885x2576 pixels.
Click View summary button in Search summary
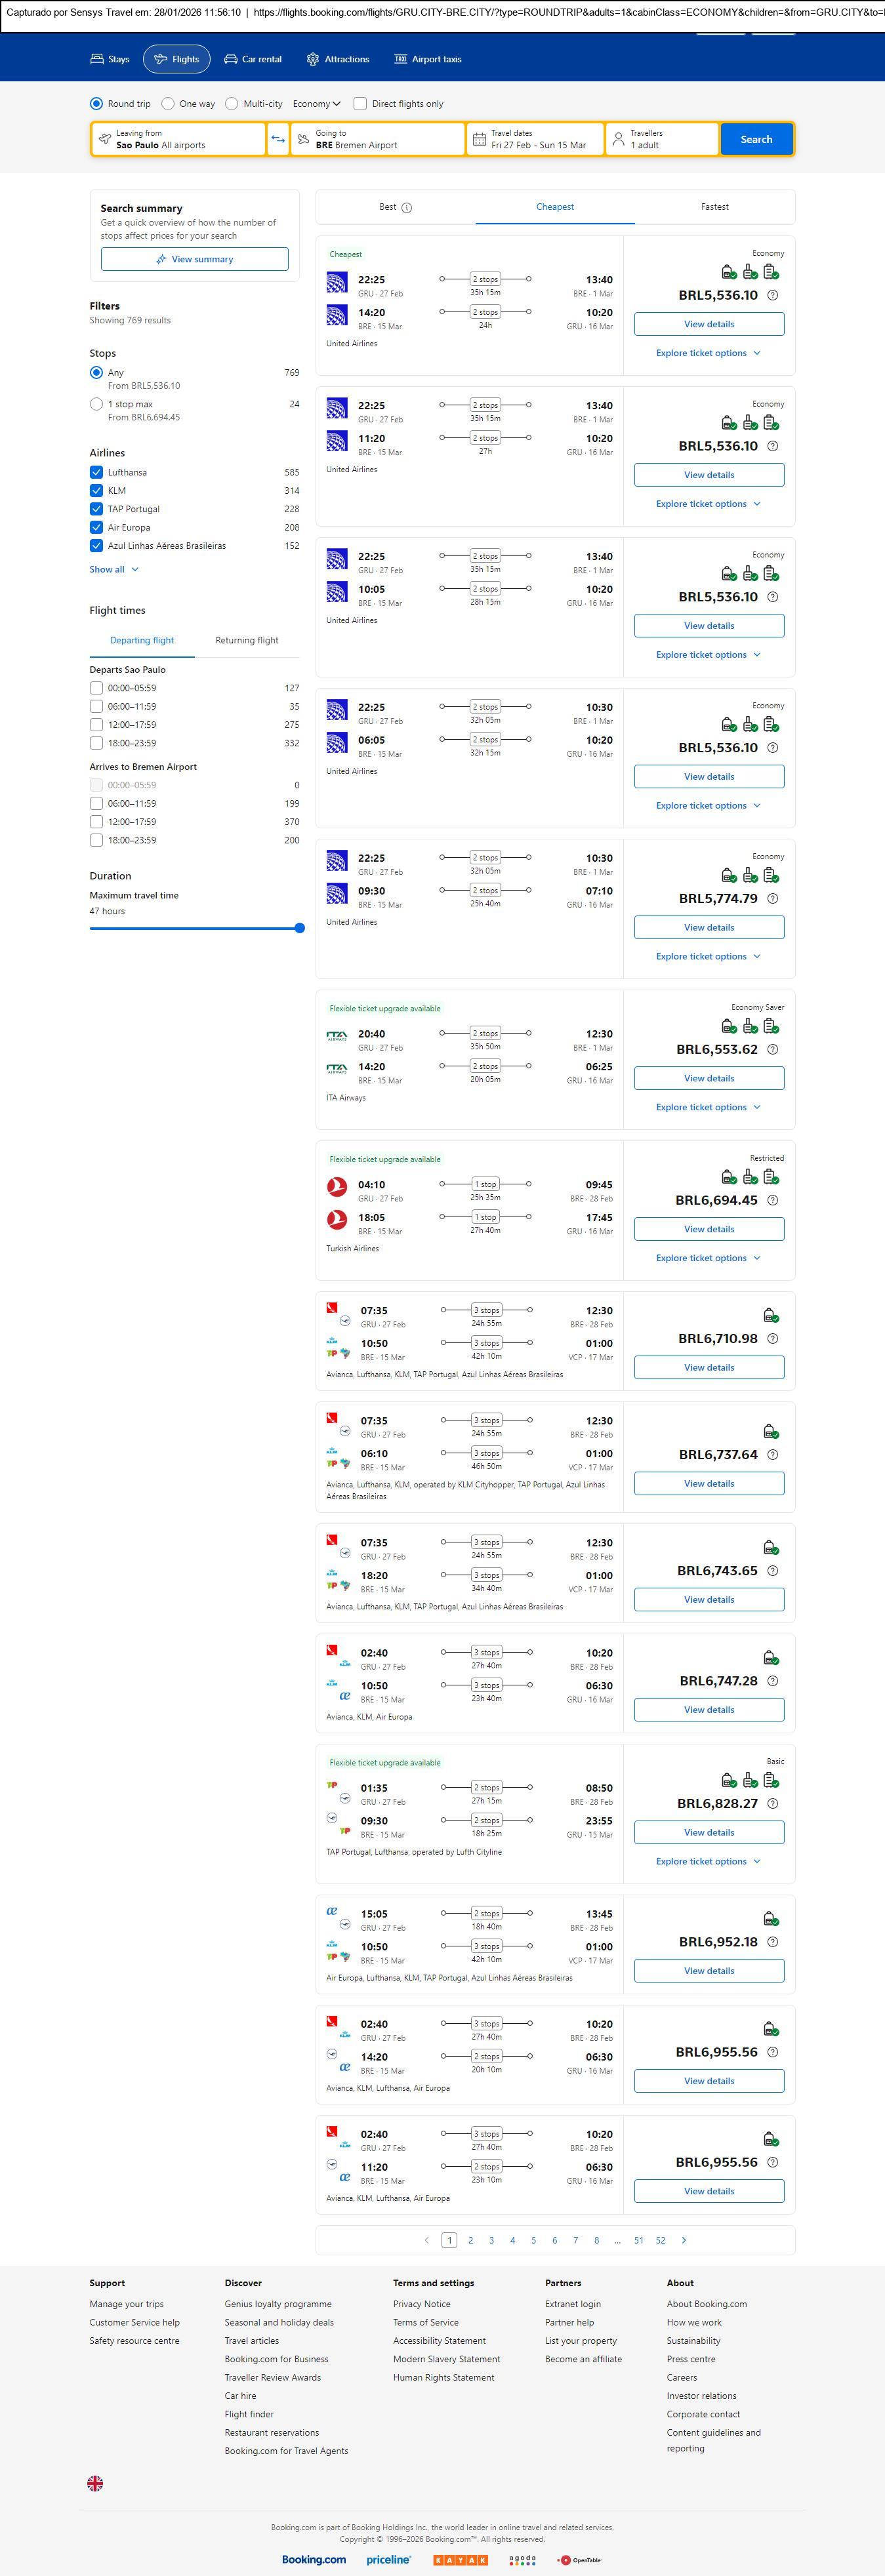194,259
